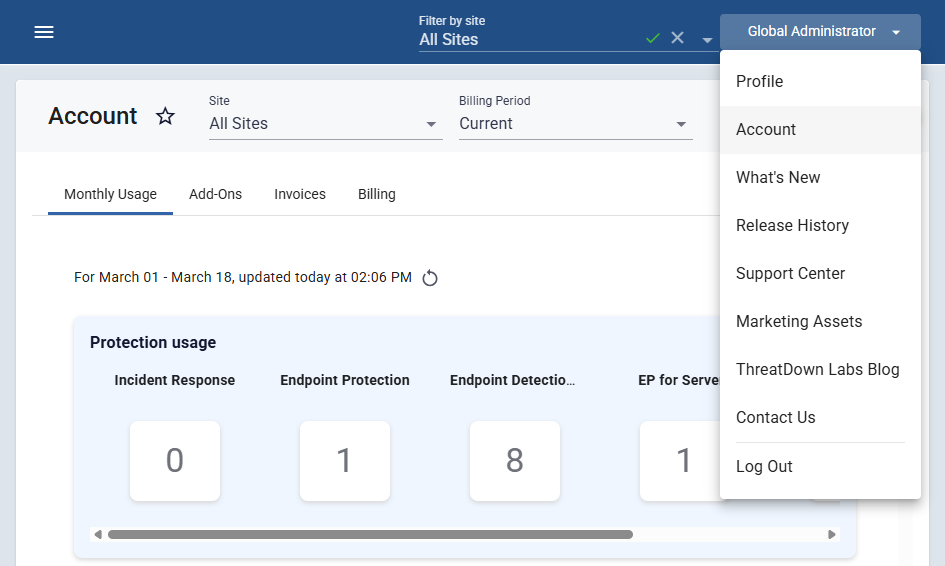The width and height of the screenshot is (945, 566).
Task: Open ThreatDown Labs Blog link
Action: click(817, 370)
